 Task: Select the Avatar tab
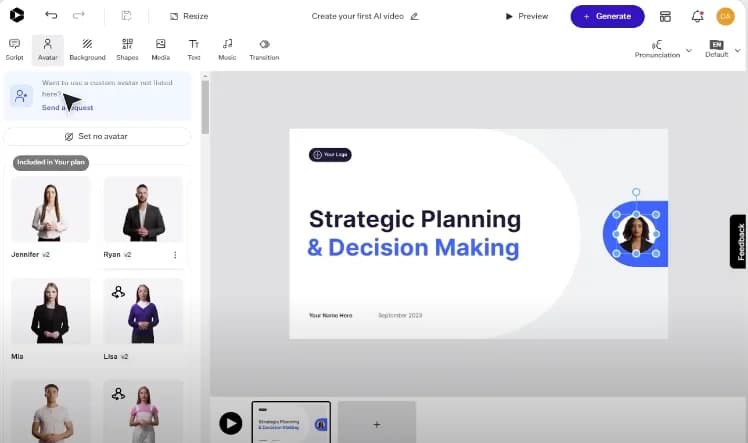(48, 50)
